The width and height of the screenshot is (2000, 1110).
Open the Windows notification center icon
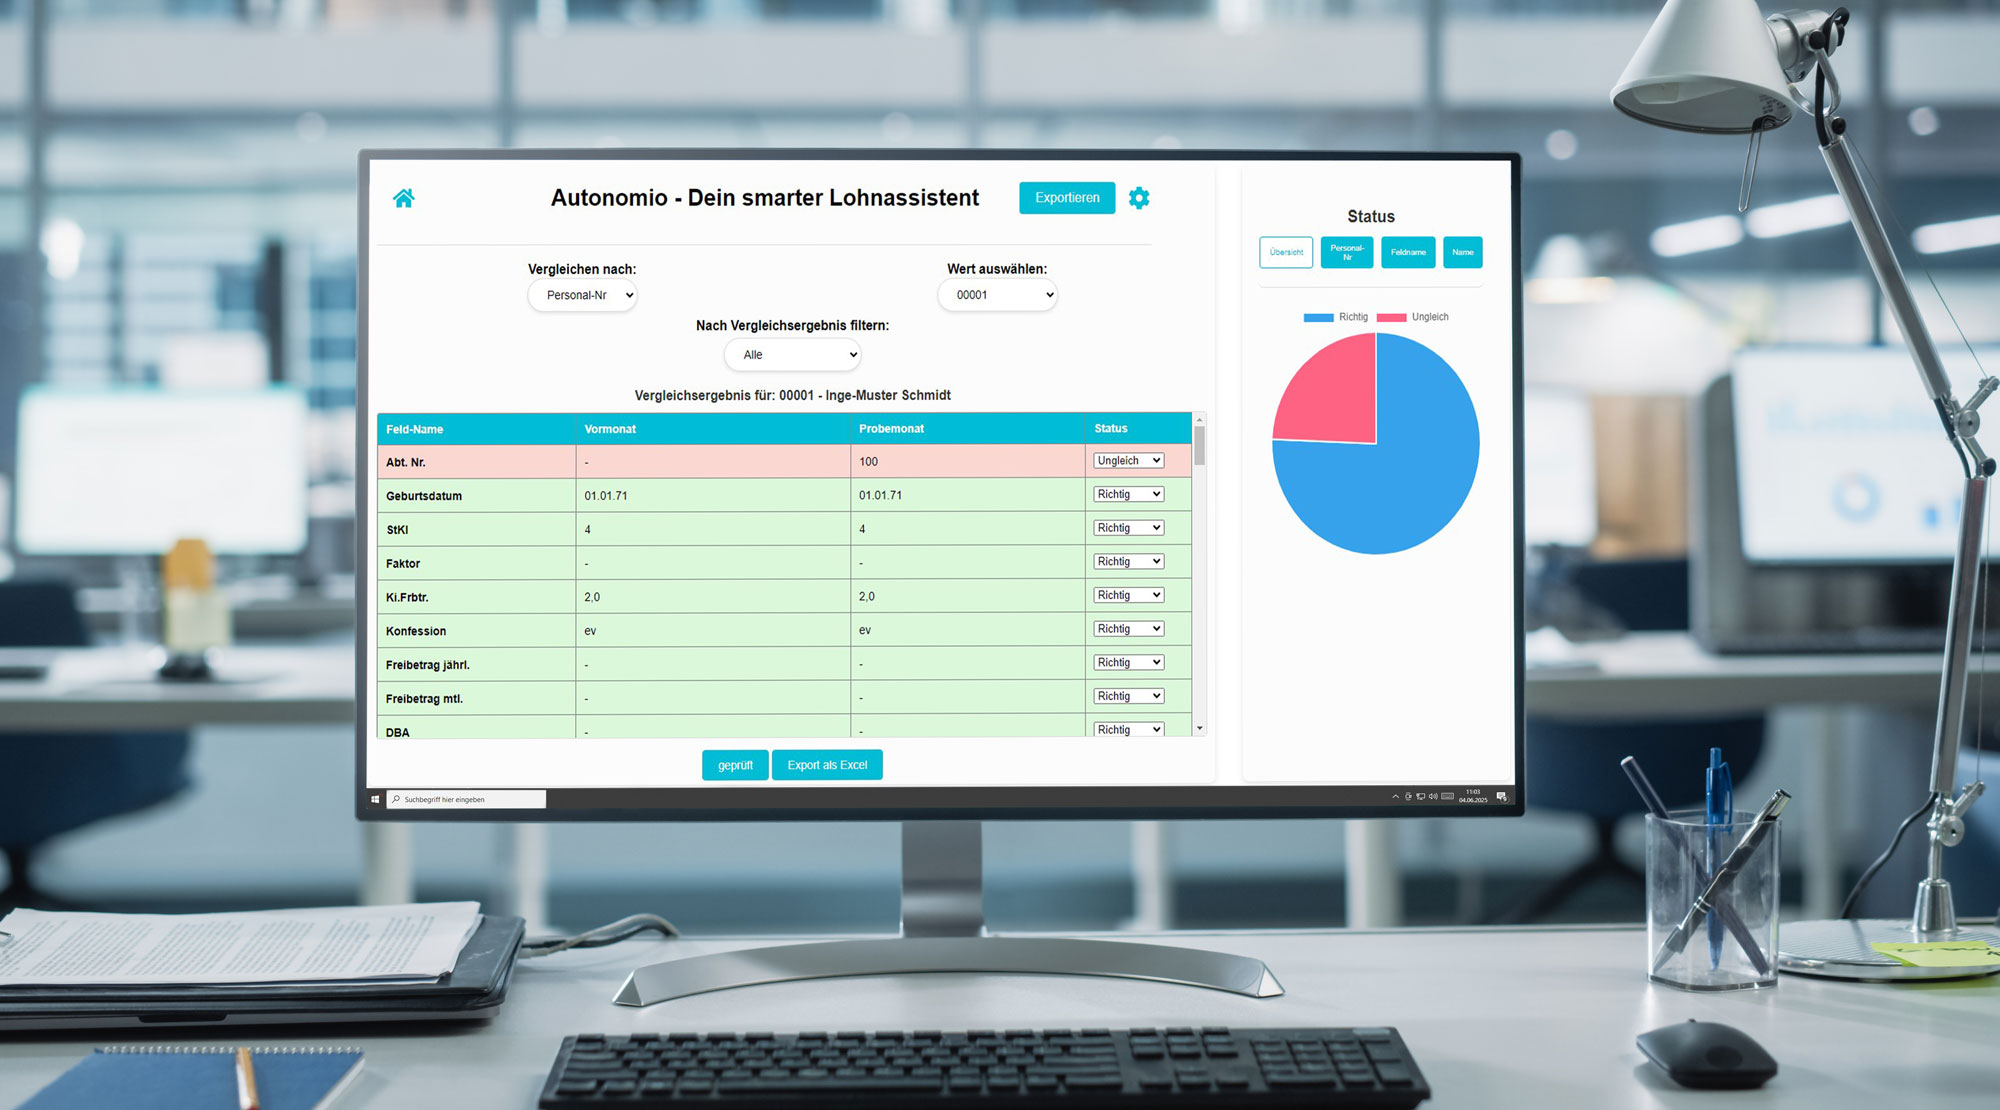1501,797
